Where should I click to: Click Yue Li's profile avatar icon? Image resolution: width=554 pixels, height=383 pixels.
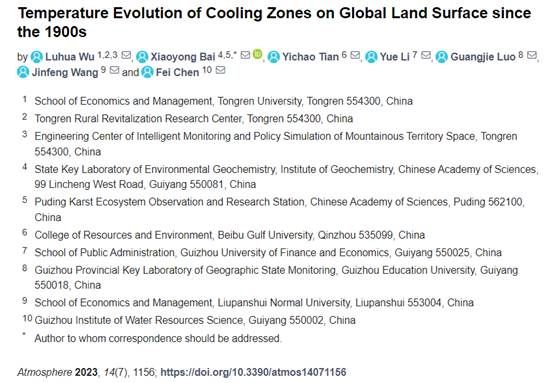[371, 57]
